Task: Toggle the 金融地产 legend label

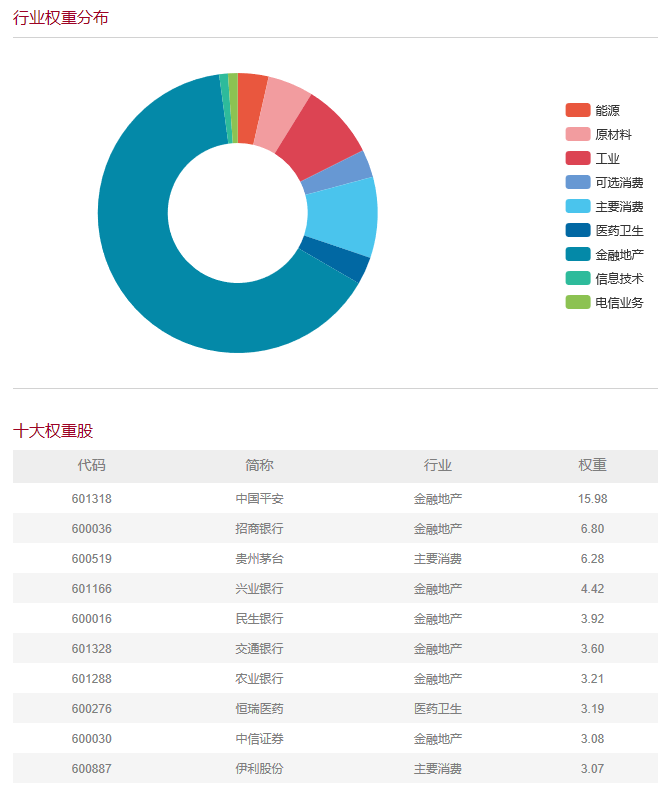Action: [x=619, y=254]
